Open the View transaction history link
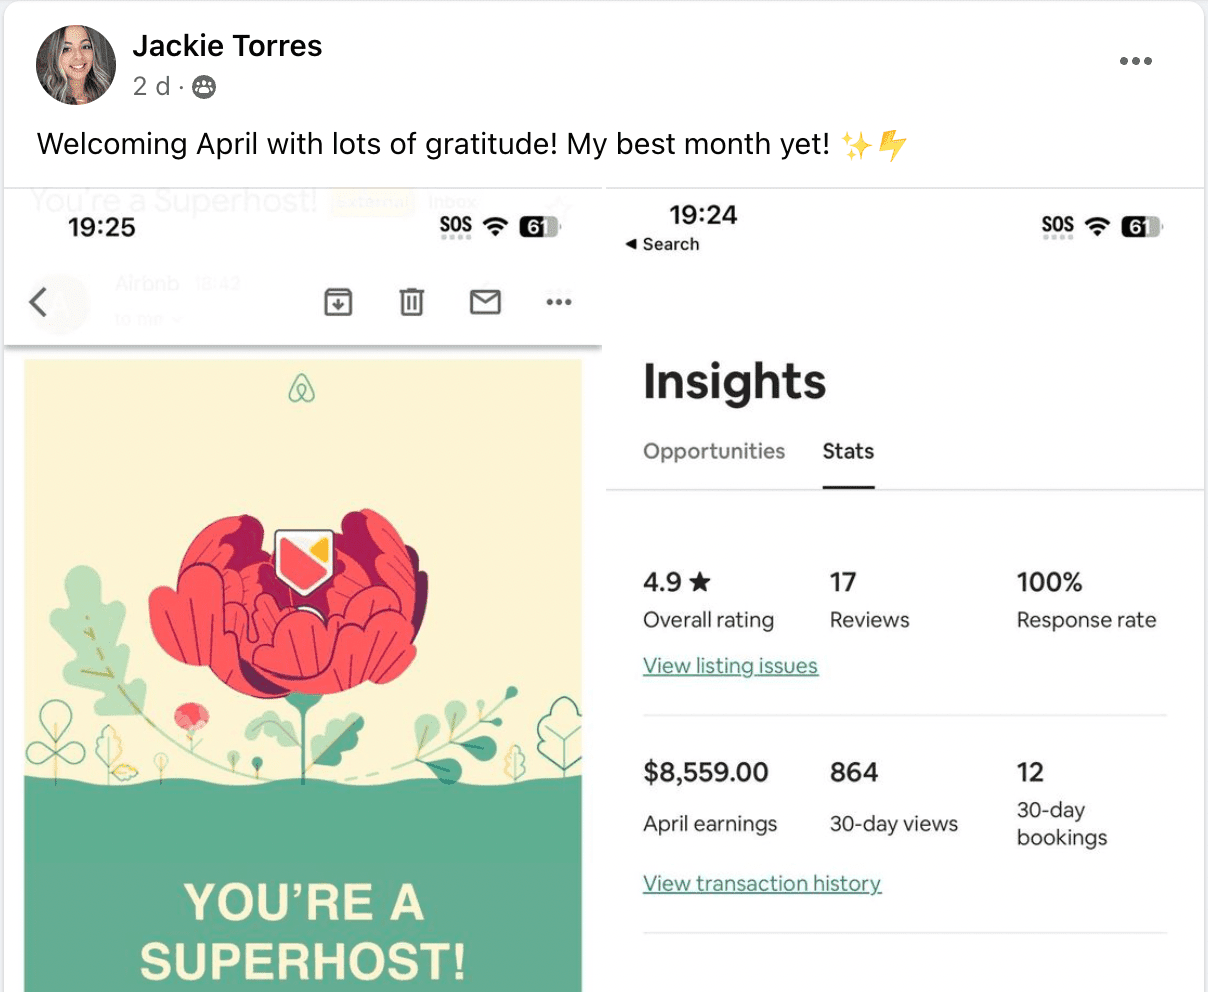 click(762, 884)
